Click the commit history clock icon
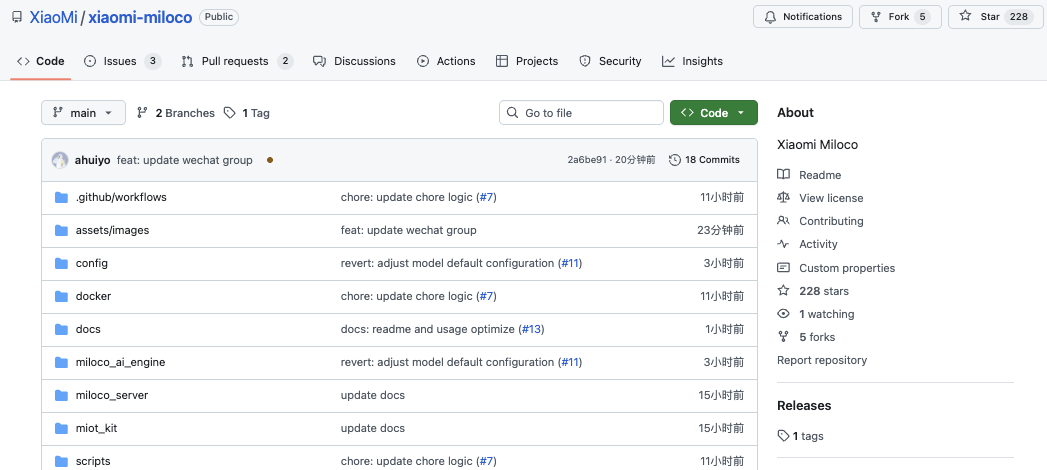Screen dimensions: 1047x470 [675, 160]
